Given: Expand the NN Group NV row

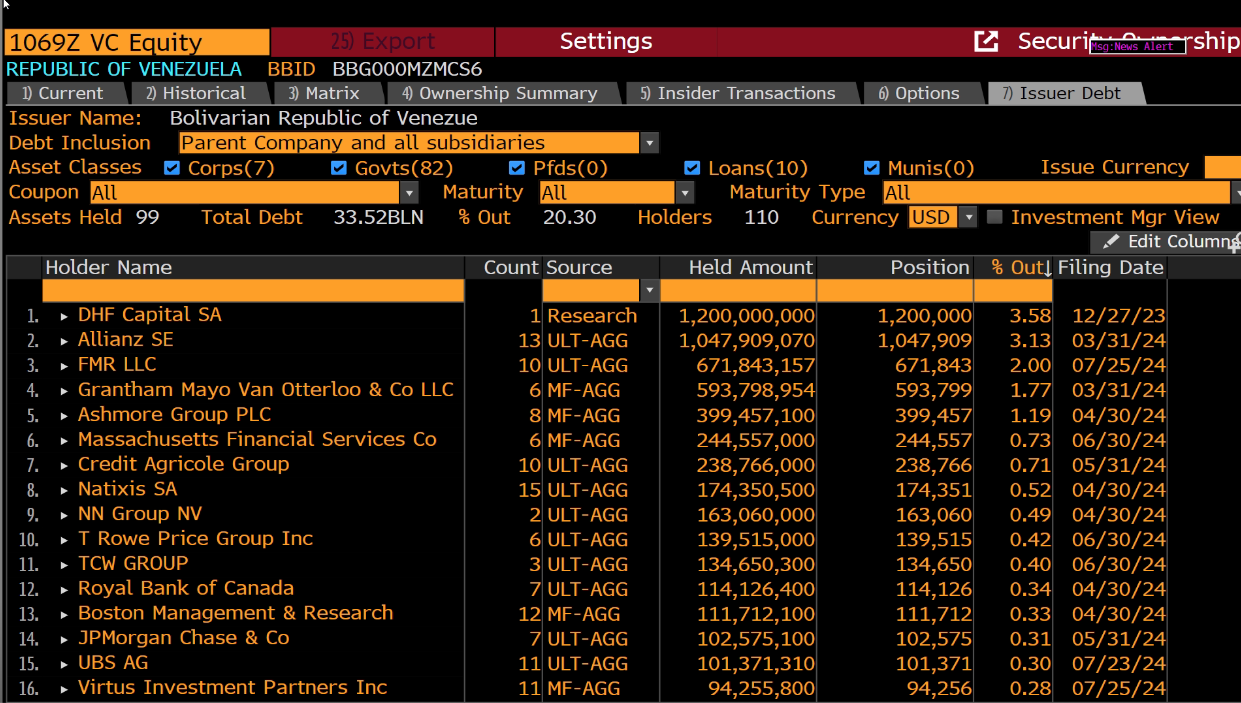Looking at the screenshot, I should click(x=65, y=515).
